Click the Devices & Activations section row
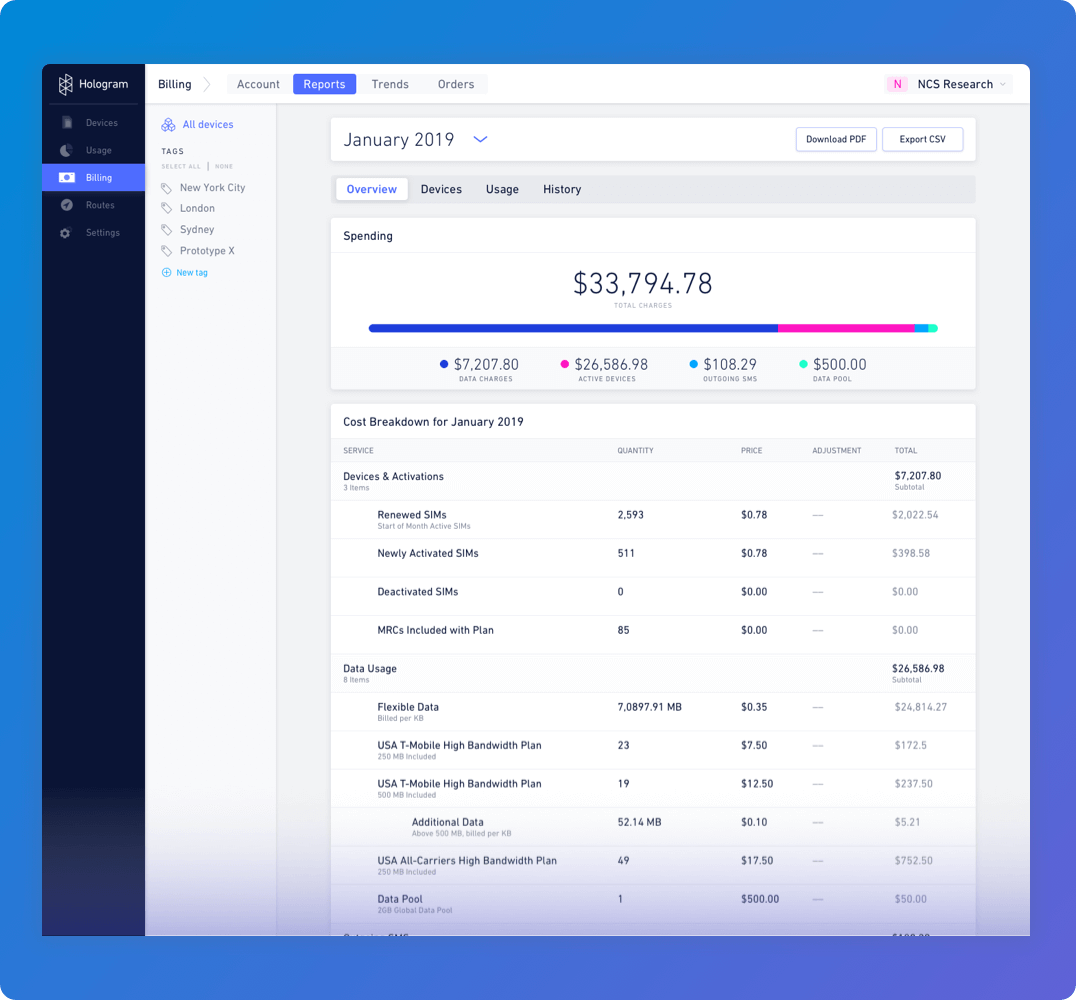1076x1000 pixels. [x=653, y=481]
